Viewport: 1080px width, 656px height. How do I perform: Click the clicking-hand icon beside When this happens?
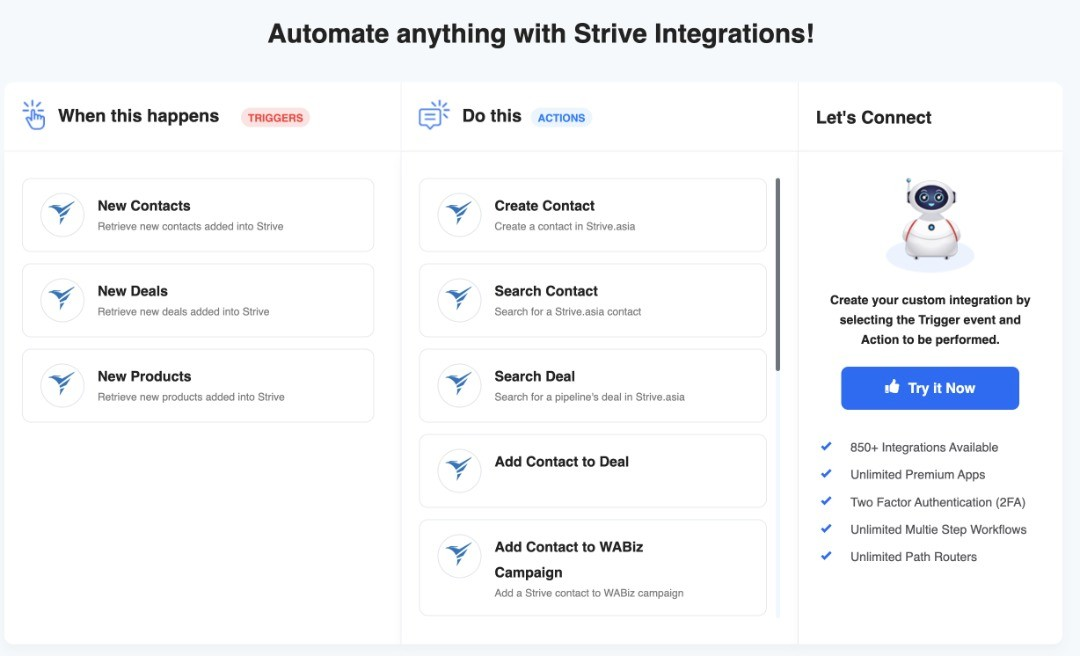[34, 115]
